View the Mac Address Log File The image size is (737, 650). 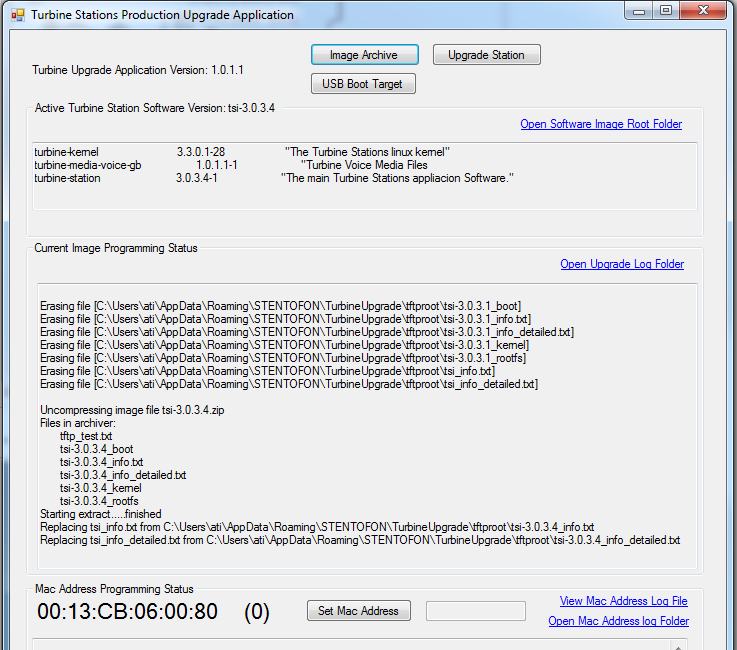pyautogui.click(x=623, y=601)
